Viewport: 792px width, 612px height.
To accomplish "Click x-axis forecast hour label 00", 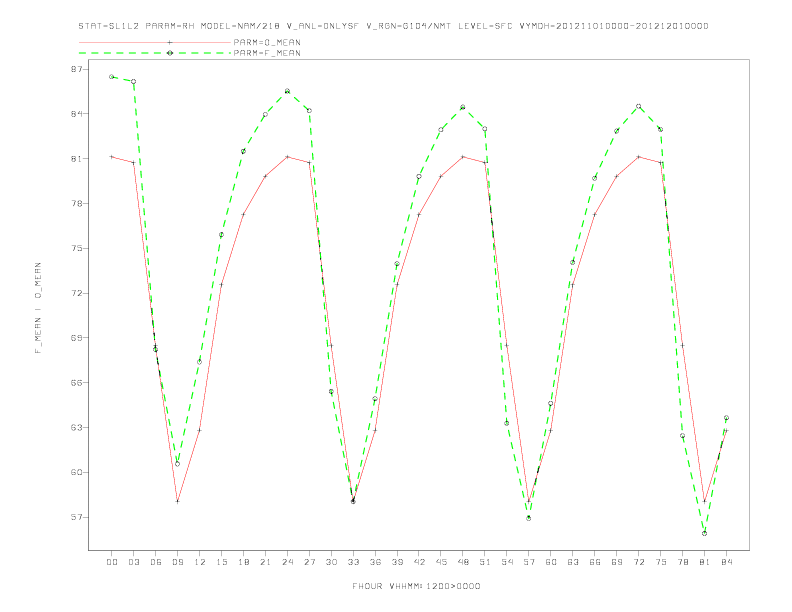I will coord(112,562).
